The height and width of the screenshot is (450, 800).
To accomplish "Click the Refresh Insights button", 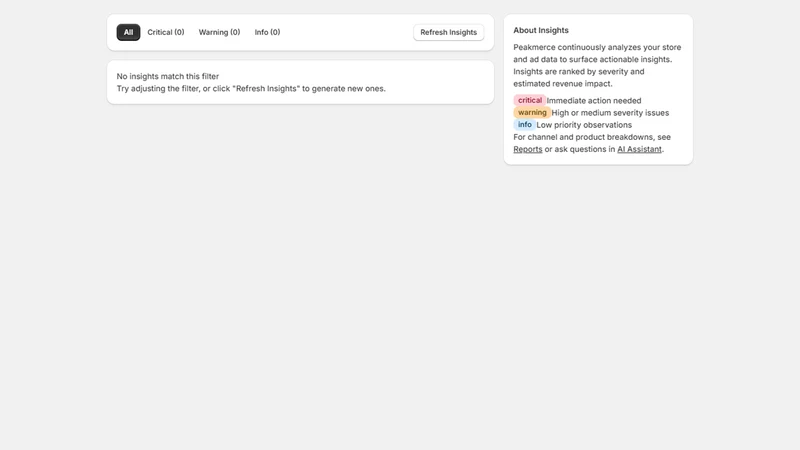I will click(448, 32).
